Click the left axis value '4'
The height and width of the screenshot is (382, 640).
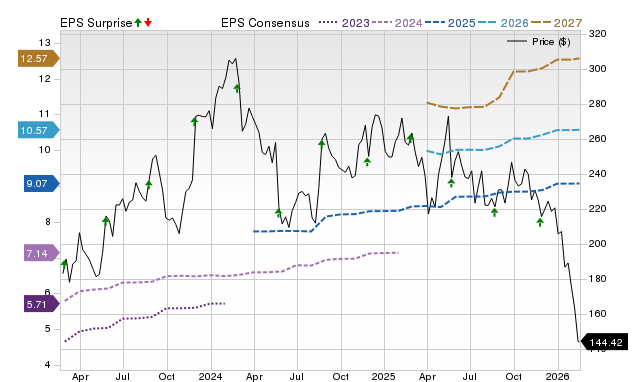[x=47, y=365]
